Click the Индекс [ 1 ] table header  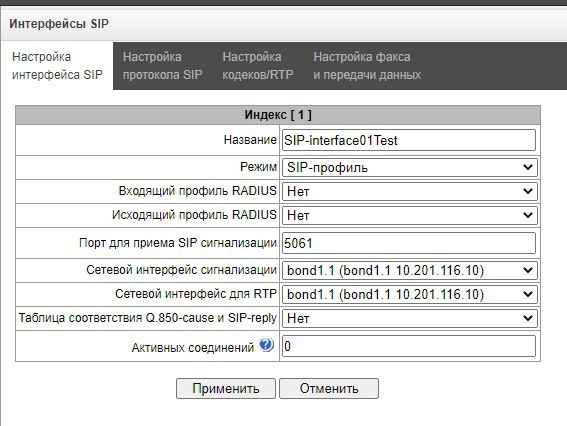click(278, 115)
